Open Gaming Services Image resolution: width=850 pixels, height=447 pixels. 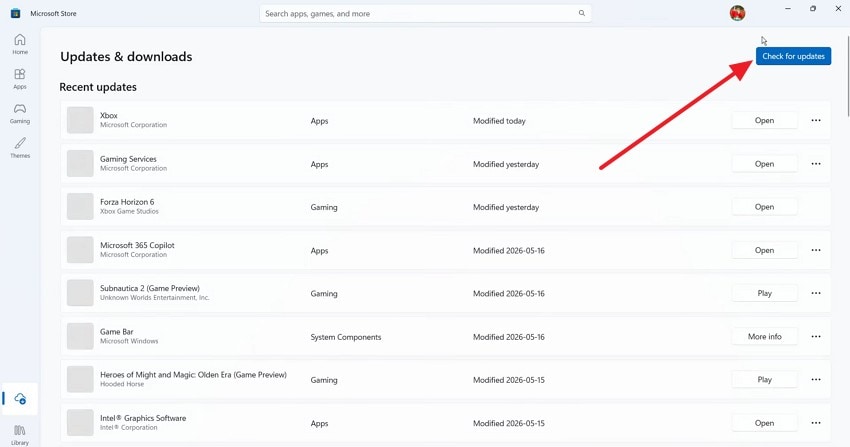click(764, 164)
